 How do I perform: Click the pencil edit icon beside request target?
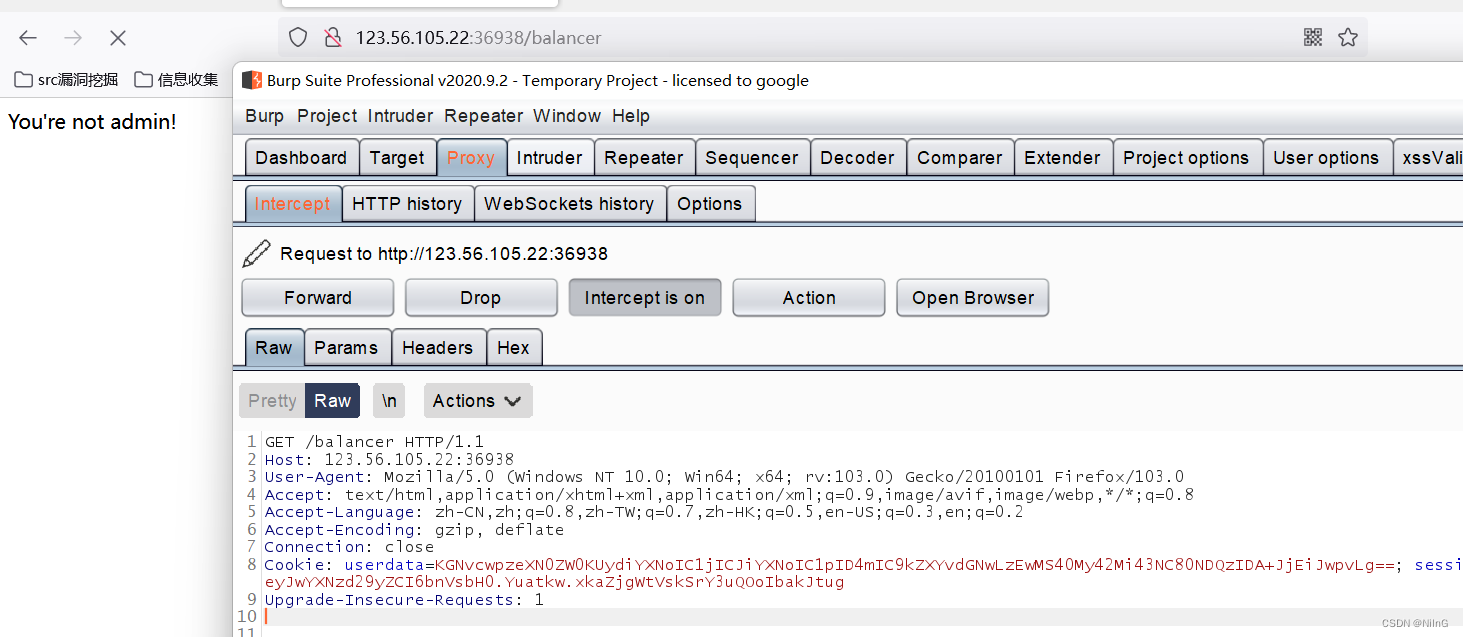coord(257,254)
